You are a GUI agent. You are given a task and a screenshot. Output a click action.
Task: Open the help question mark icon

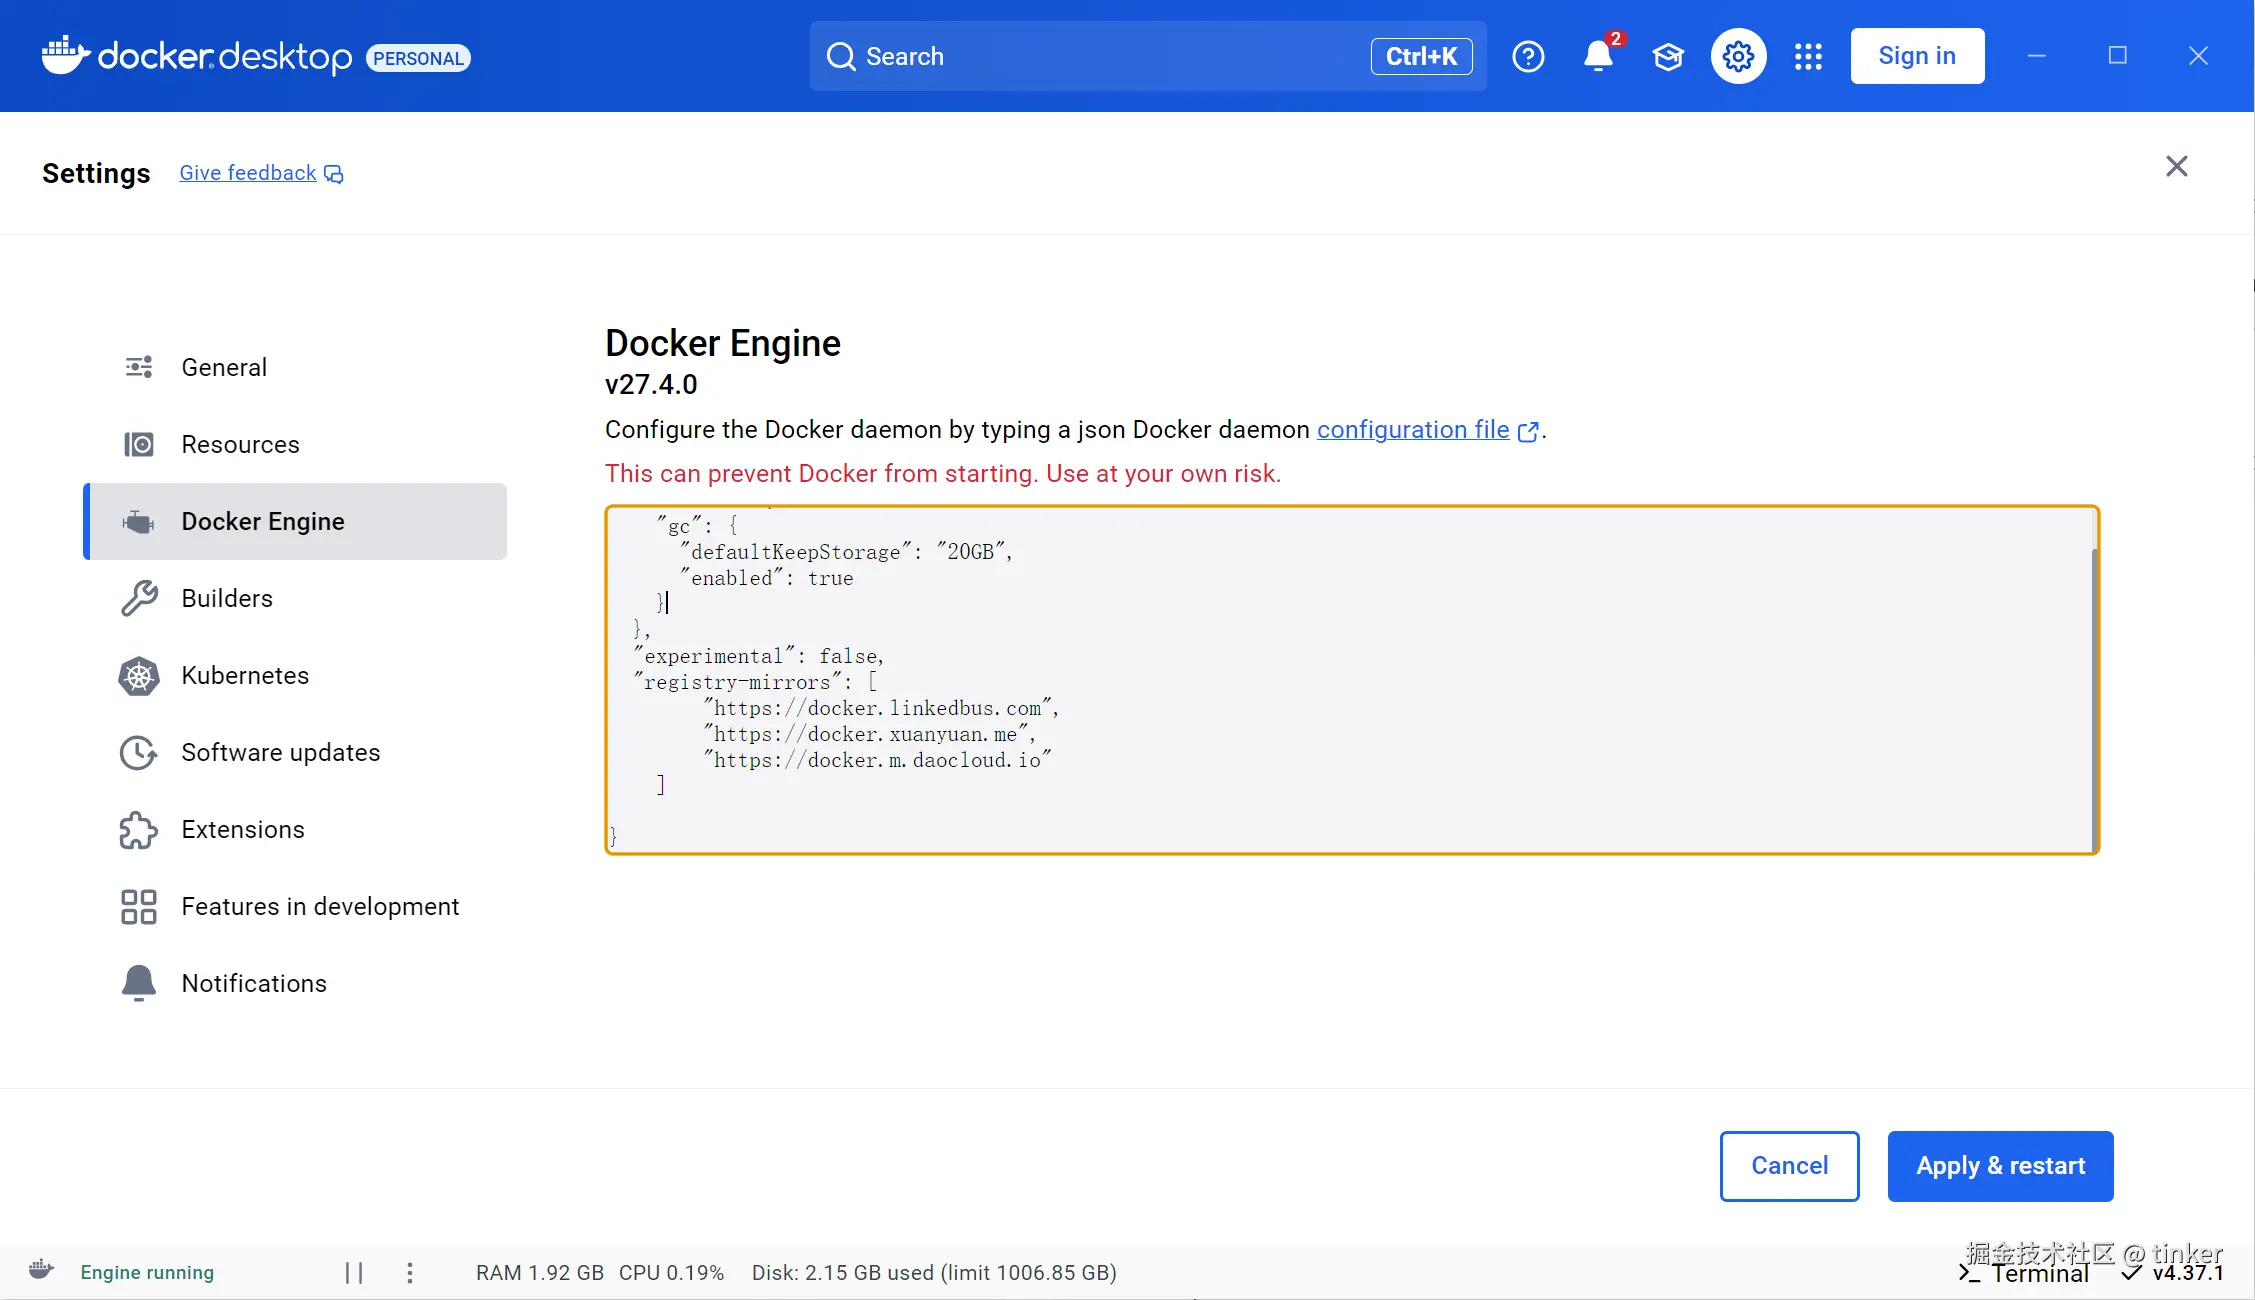1528,56
